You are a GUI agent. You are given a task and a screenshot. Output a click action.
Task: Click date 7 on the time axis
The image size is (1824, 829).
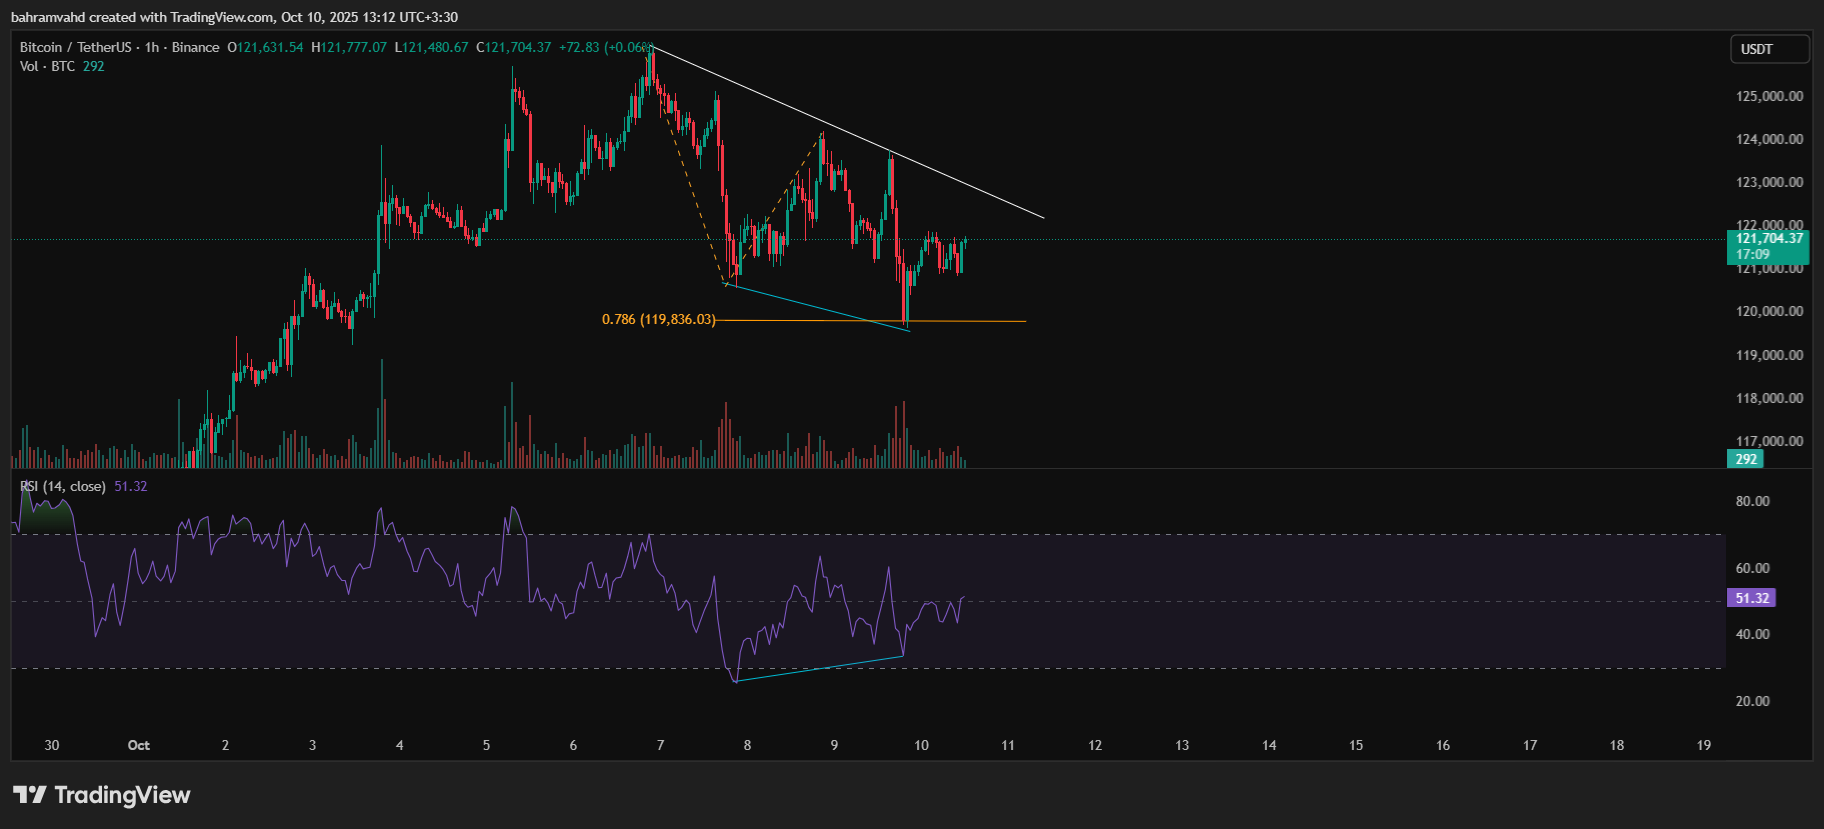660,745
